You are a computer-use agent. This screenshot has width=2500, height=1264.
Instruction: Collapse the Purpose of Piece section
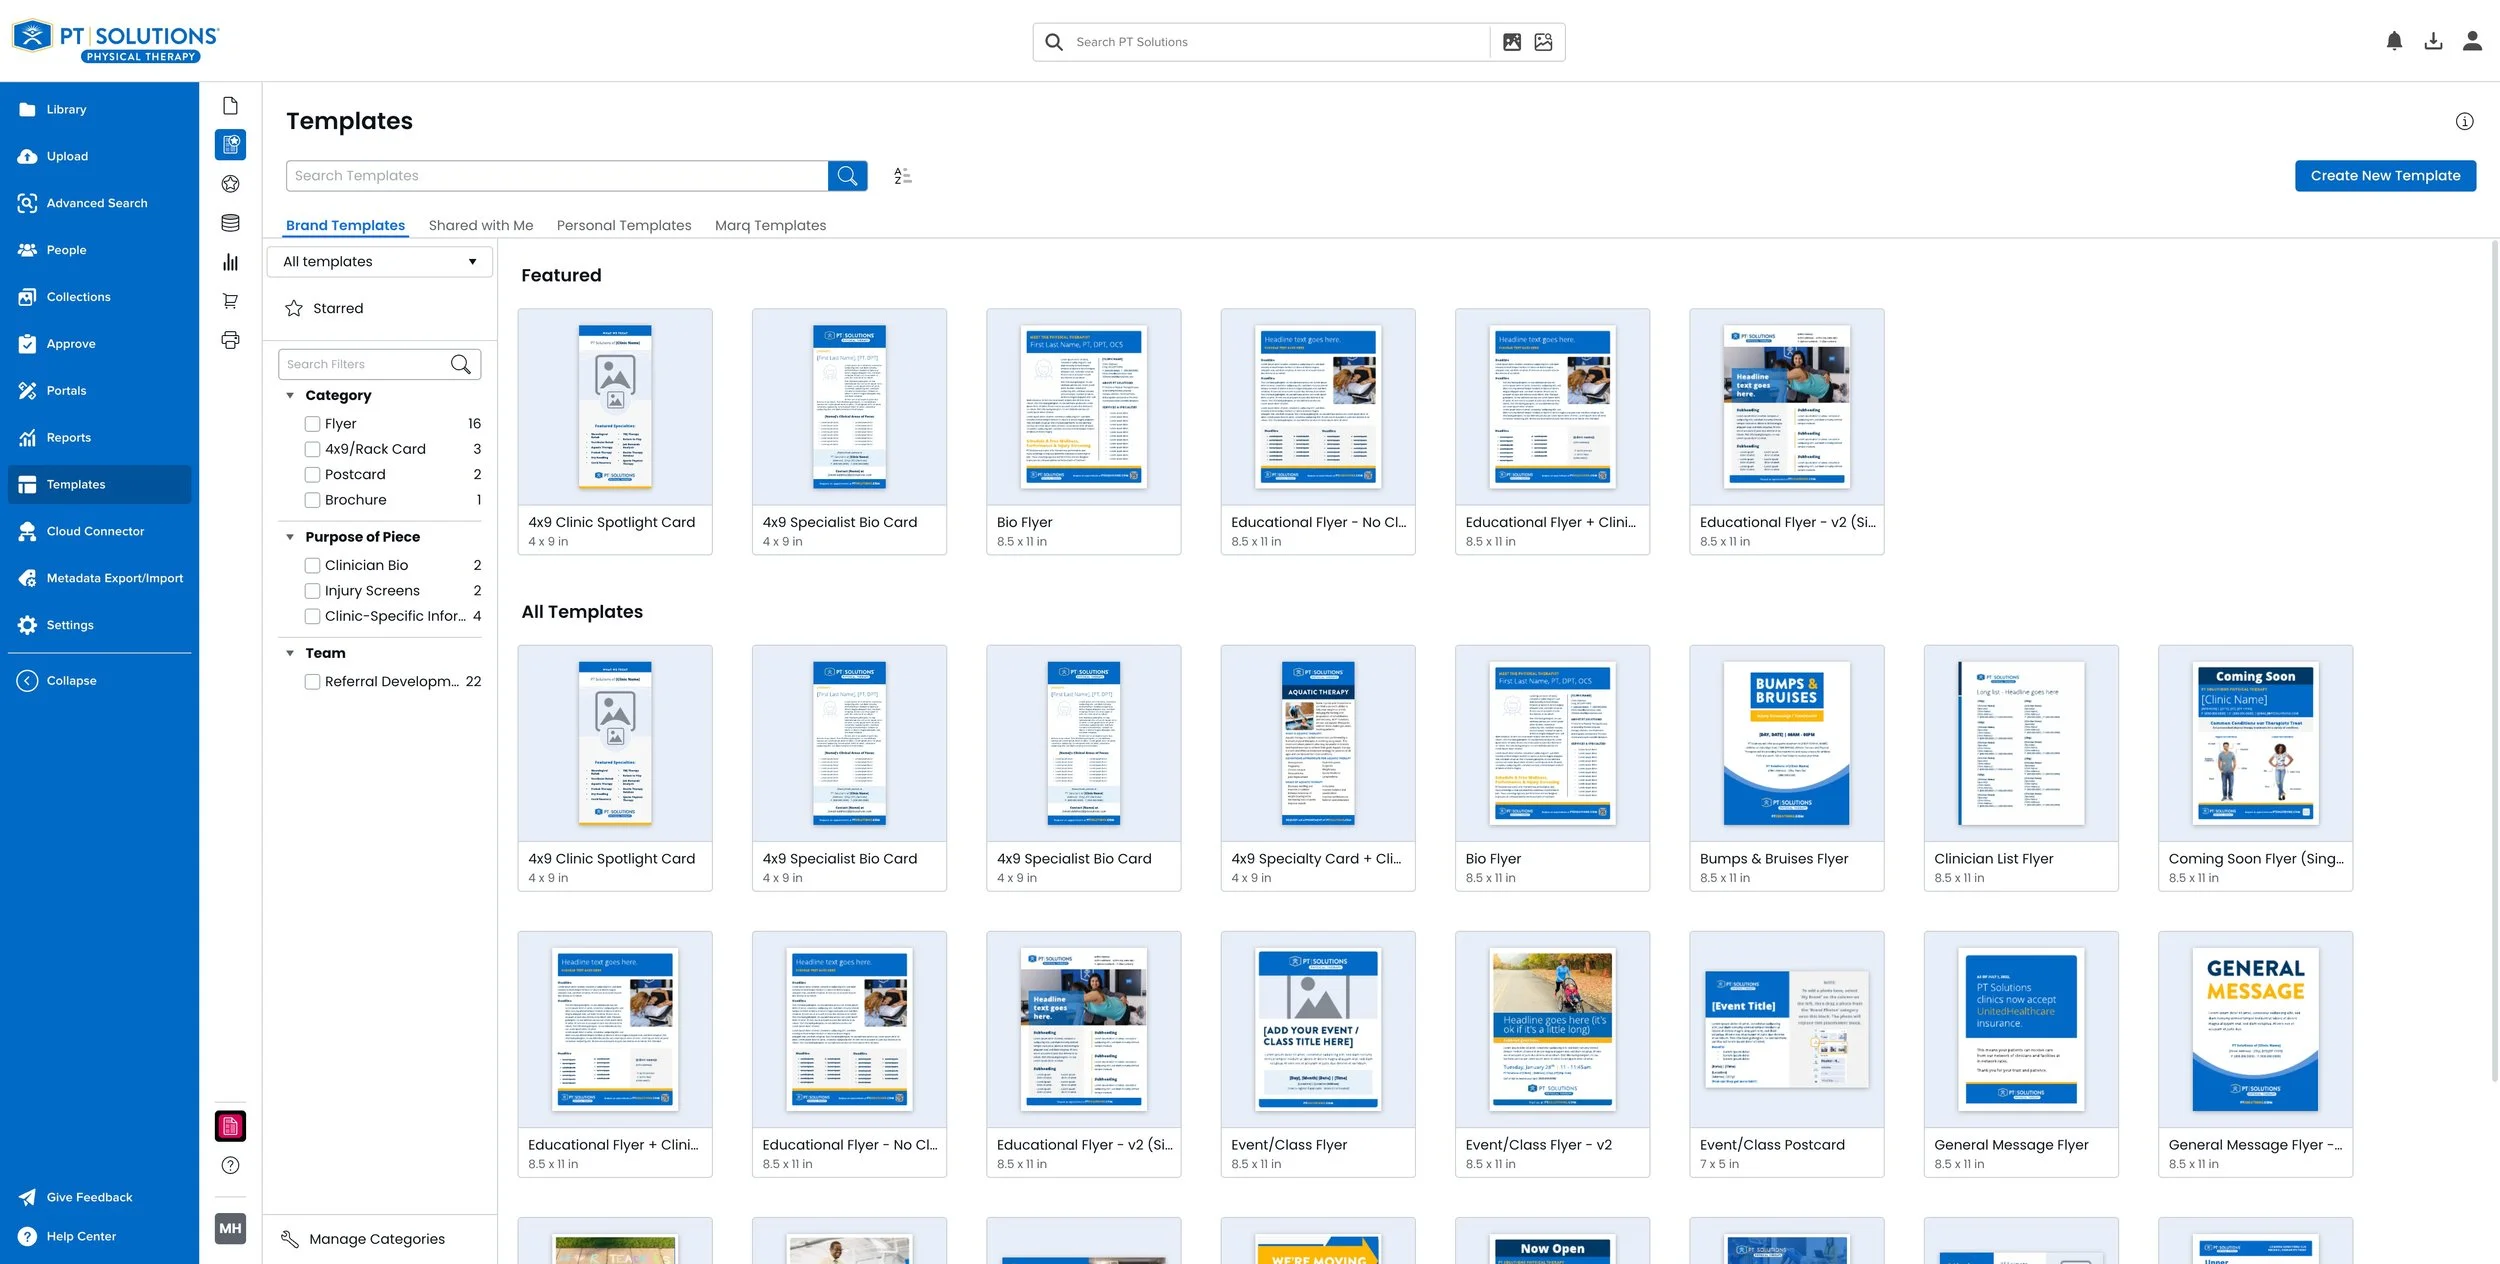[290, 537]
